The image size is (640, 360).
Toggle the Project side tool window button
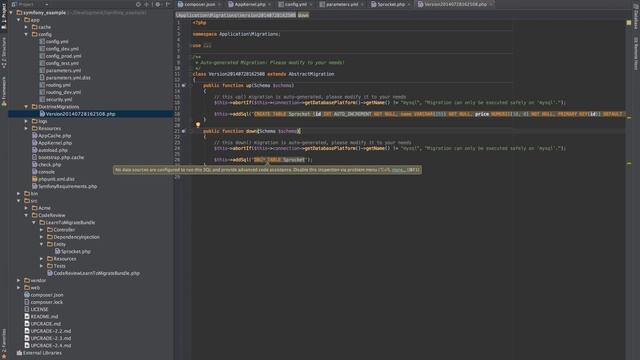4,16
